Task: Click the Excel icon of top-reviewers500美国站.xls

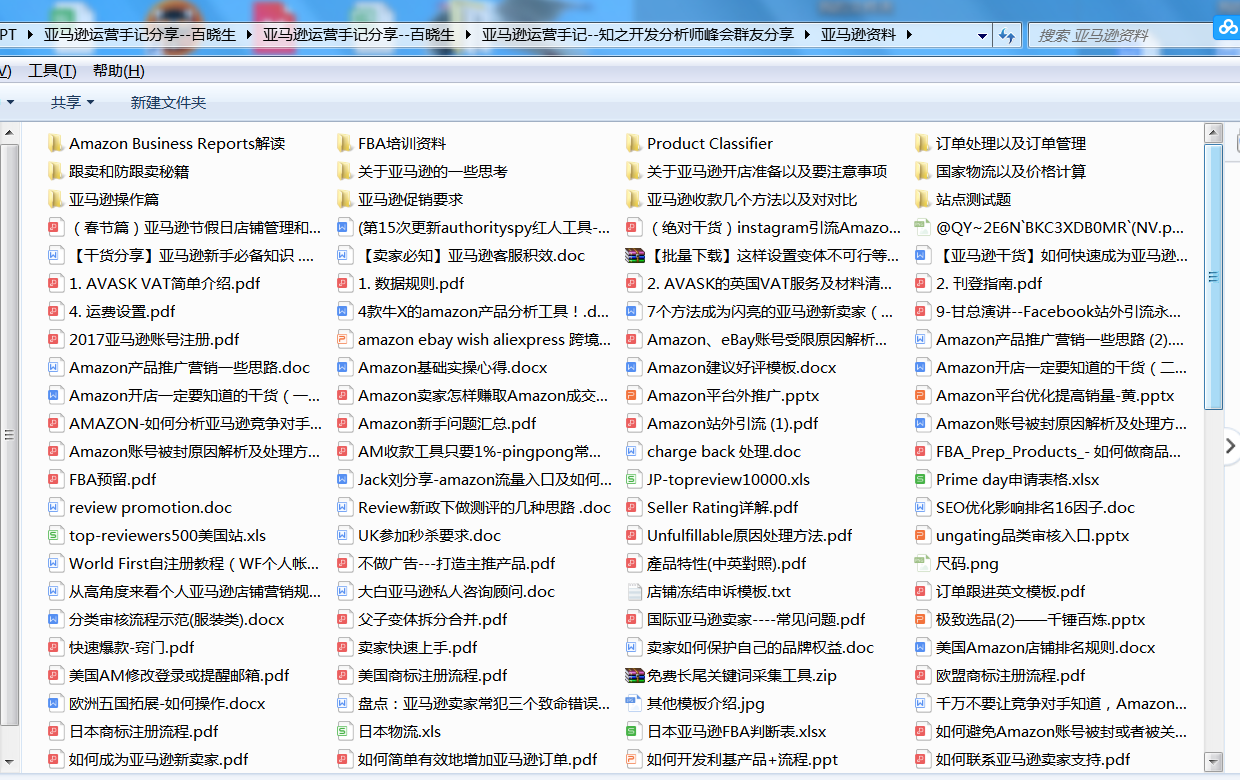Action: point(56,535)
